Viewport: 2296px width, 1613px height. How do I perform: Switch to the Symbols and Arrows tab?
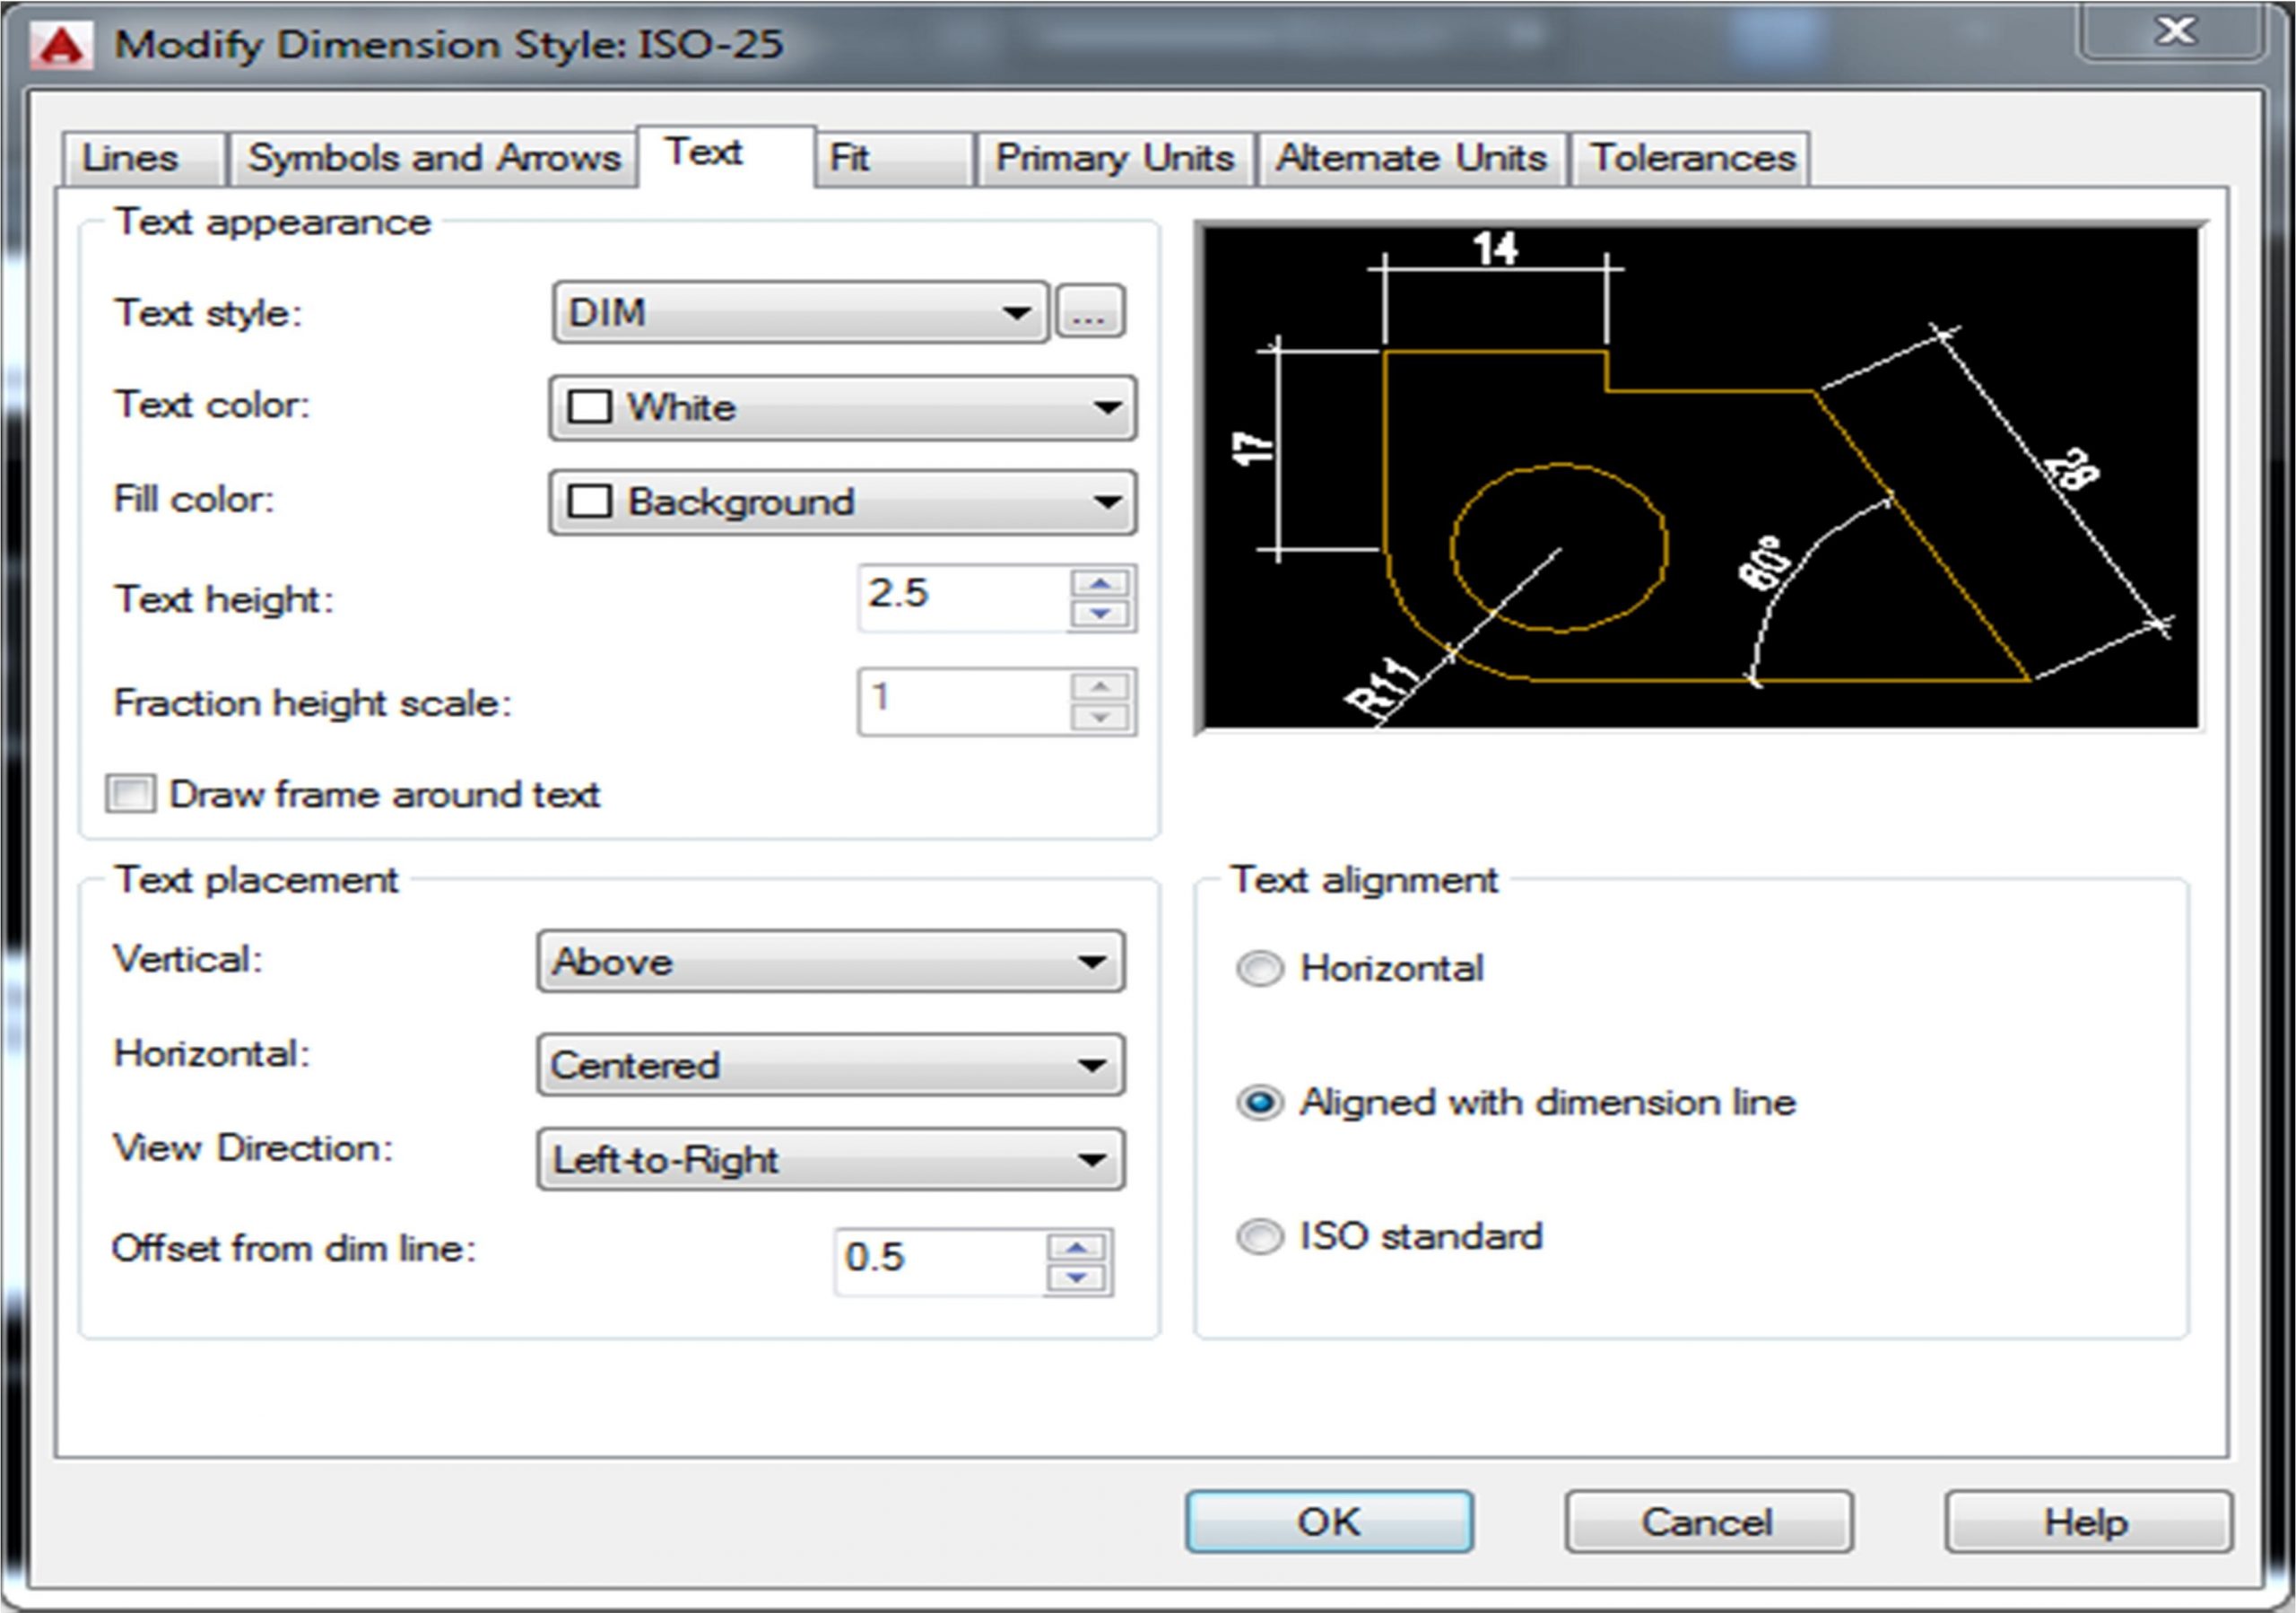tap(433, 158)
